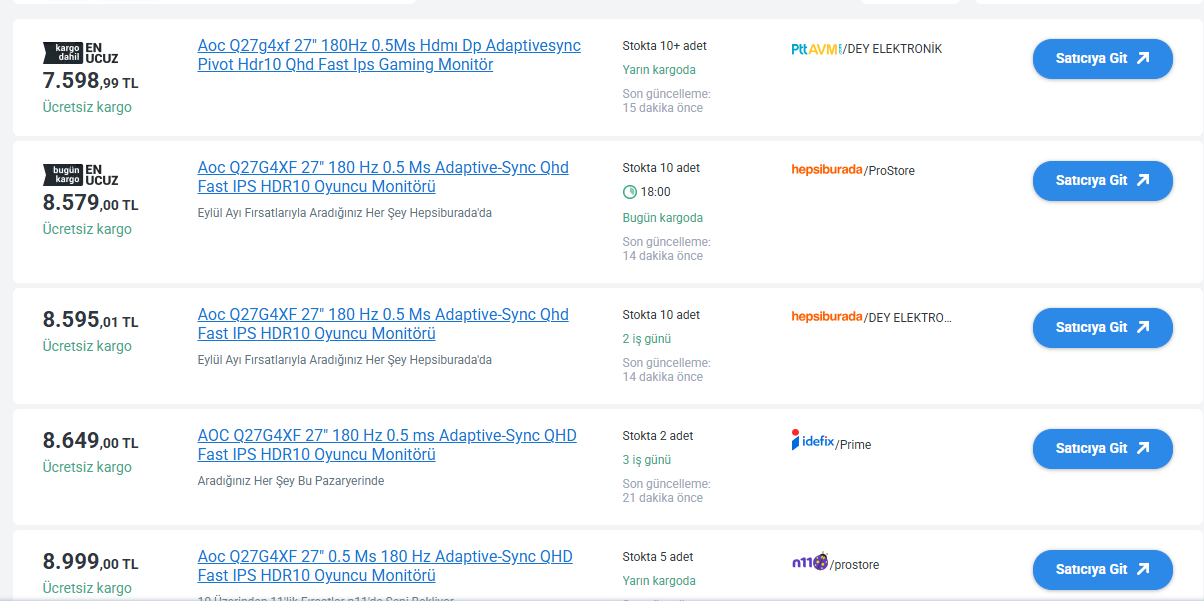1204x602 pixels.
Task: Click the price 8.595,01 TL
Action: (90, 320)
